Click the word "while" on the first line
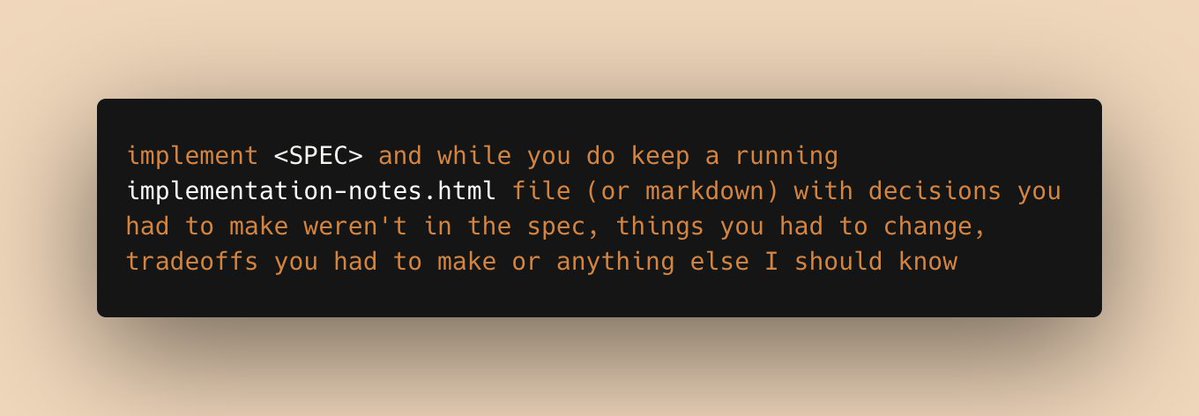 [x=474, y=156]
